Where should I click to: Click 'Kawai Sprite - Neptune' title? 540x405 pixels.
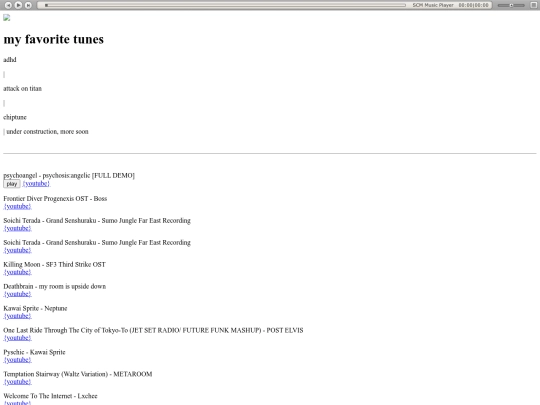[35, 308]
